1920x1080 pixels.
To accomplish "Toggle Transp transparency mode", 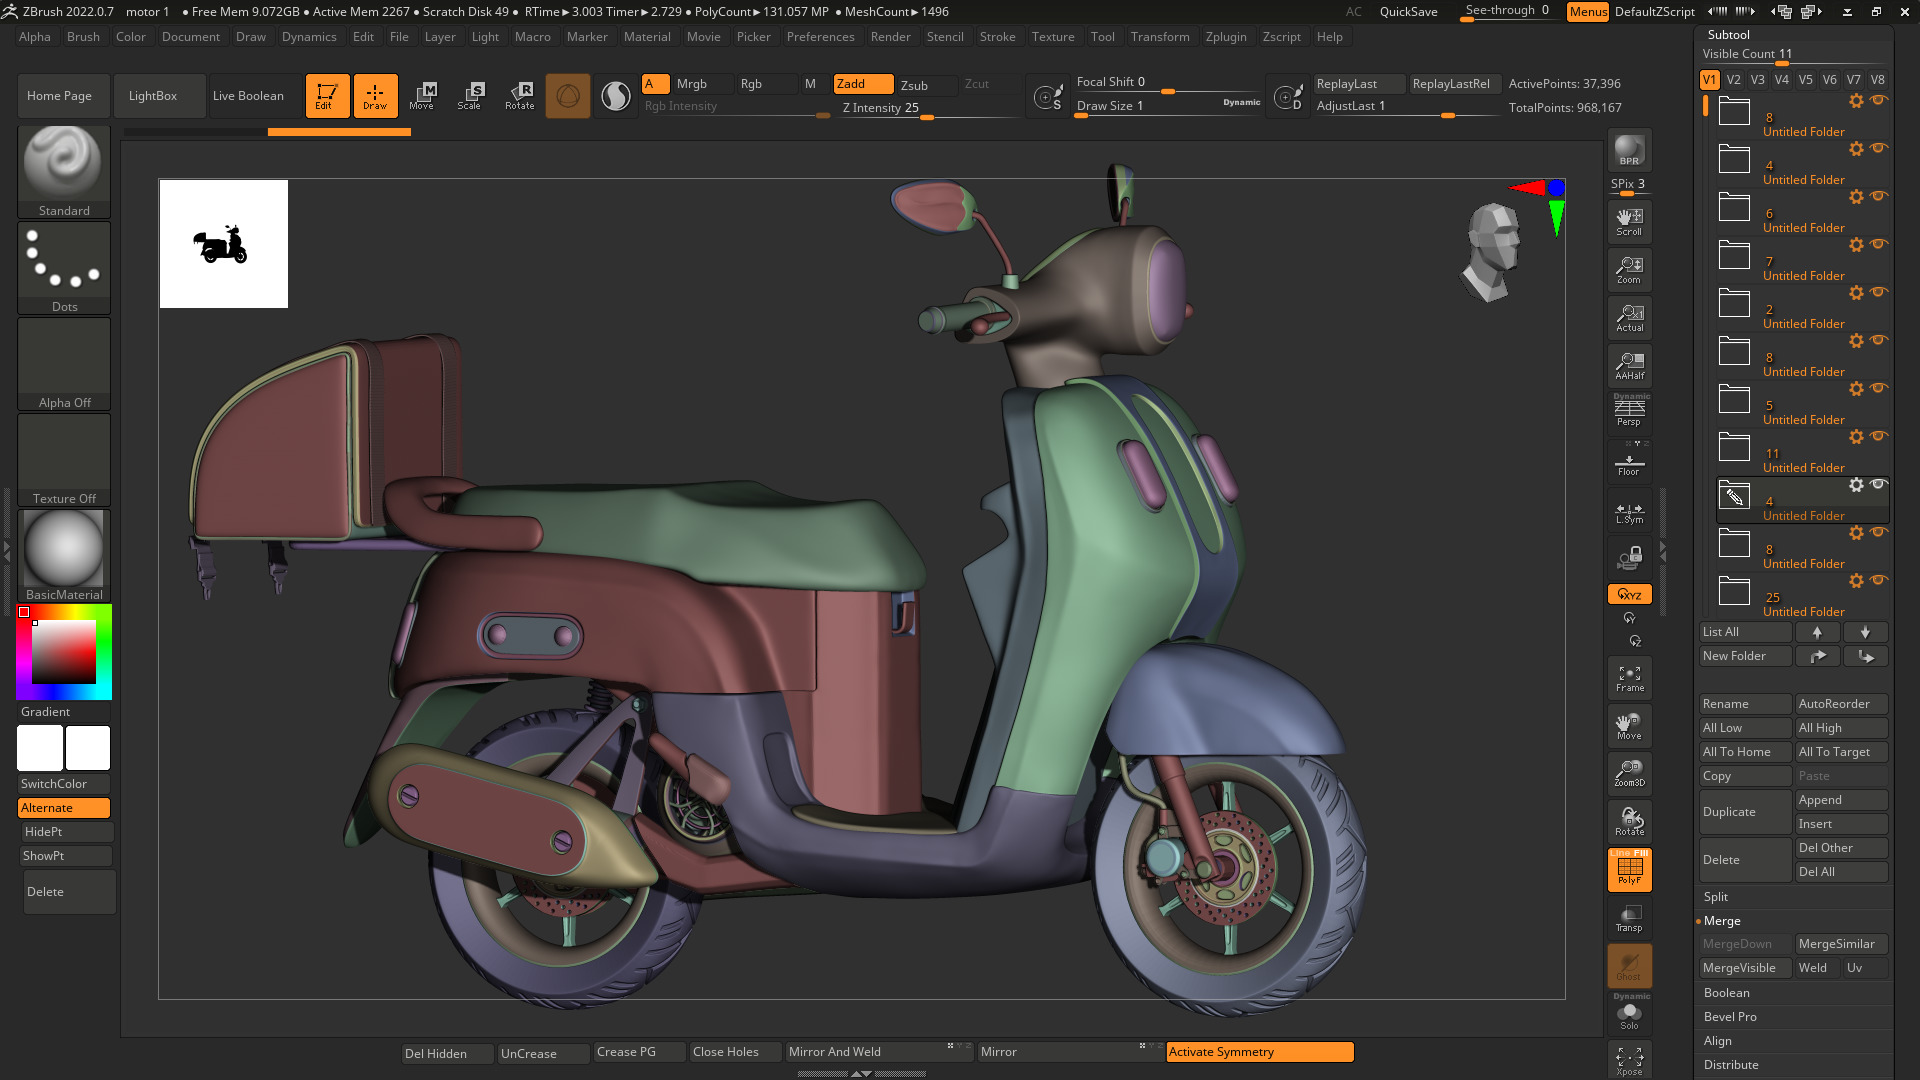I will tap(1629, 918).
